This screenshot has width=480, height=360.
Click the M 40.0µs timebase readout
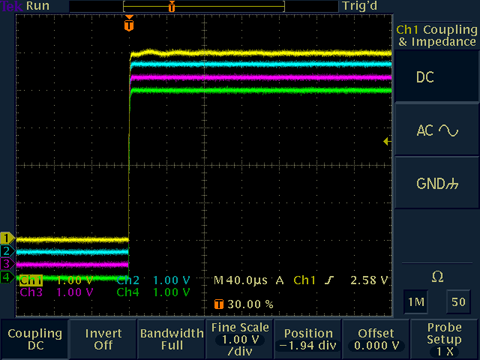240,280
